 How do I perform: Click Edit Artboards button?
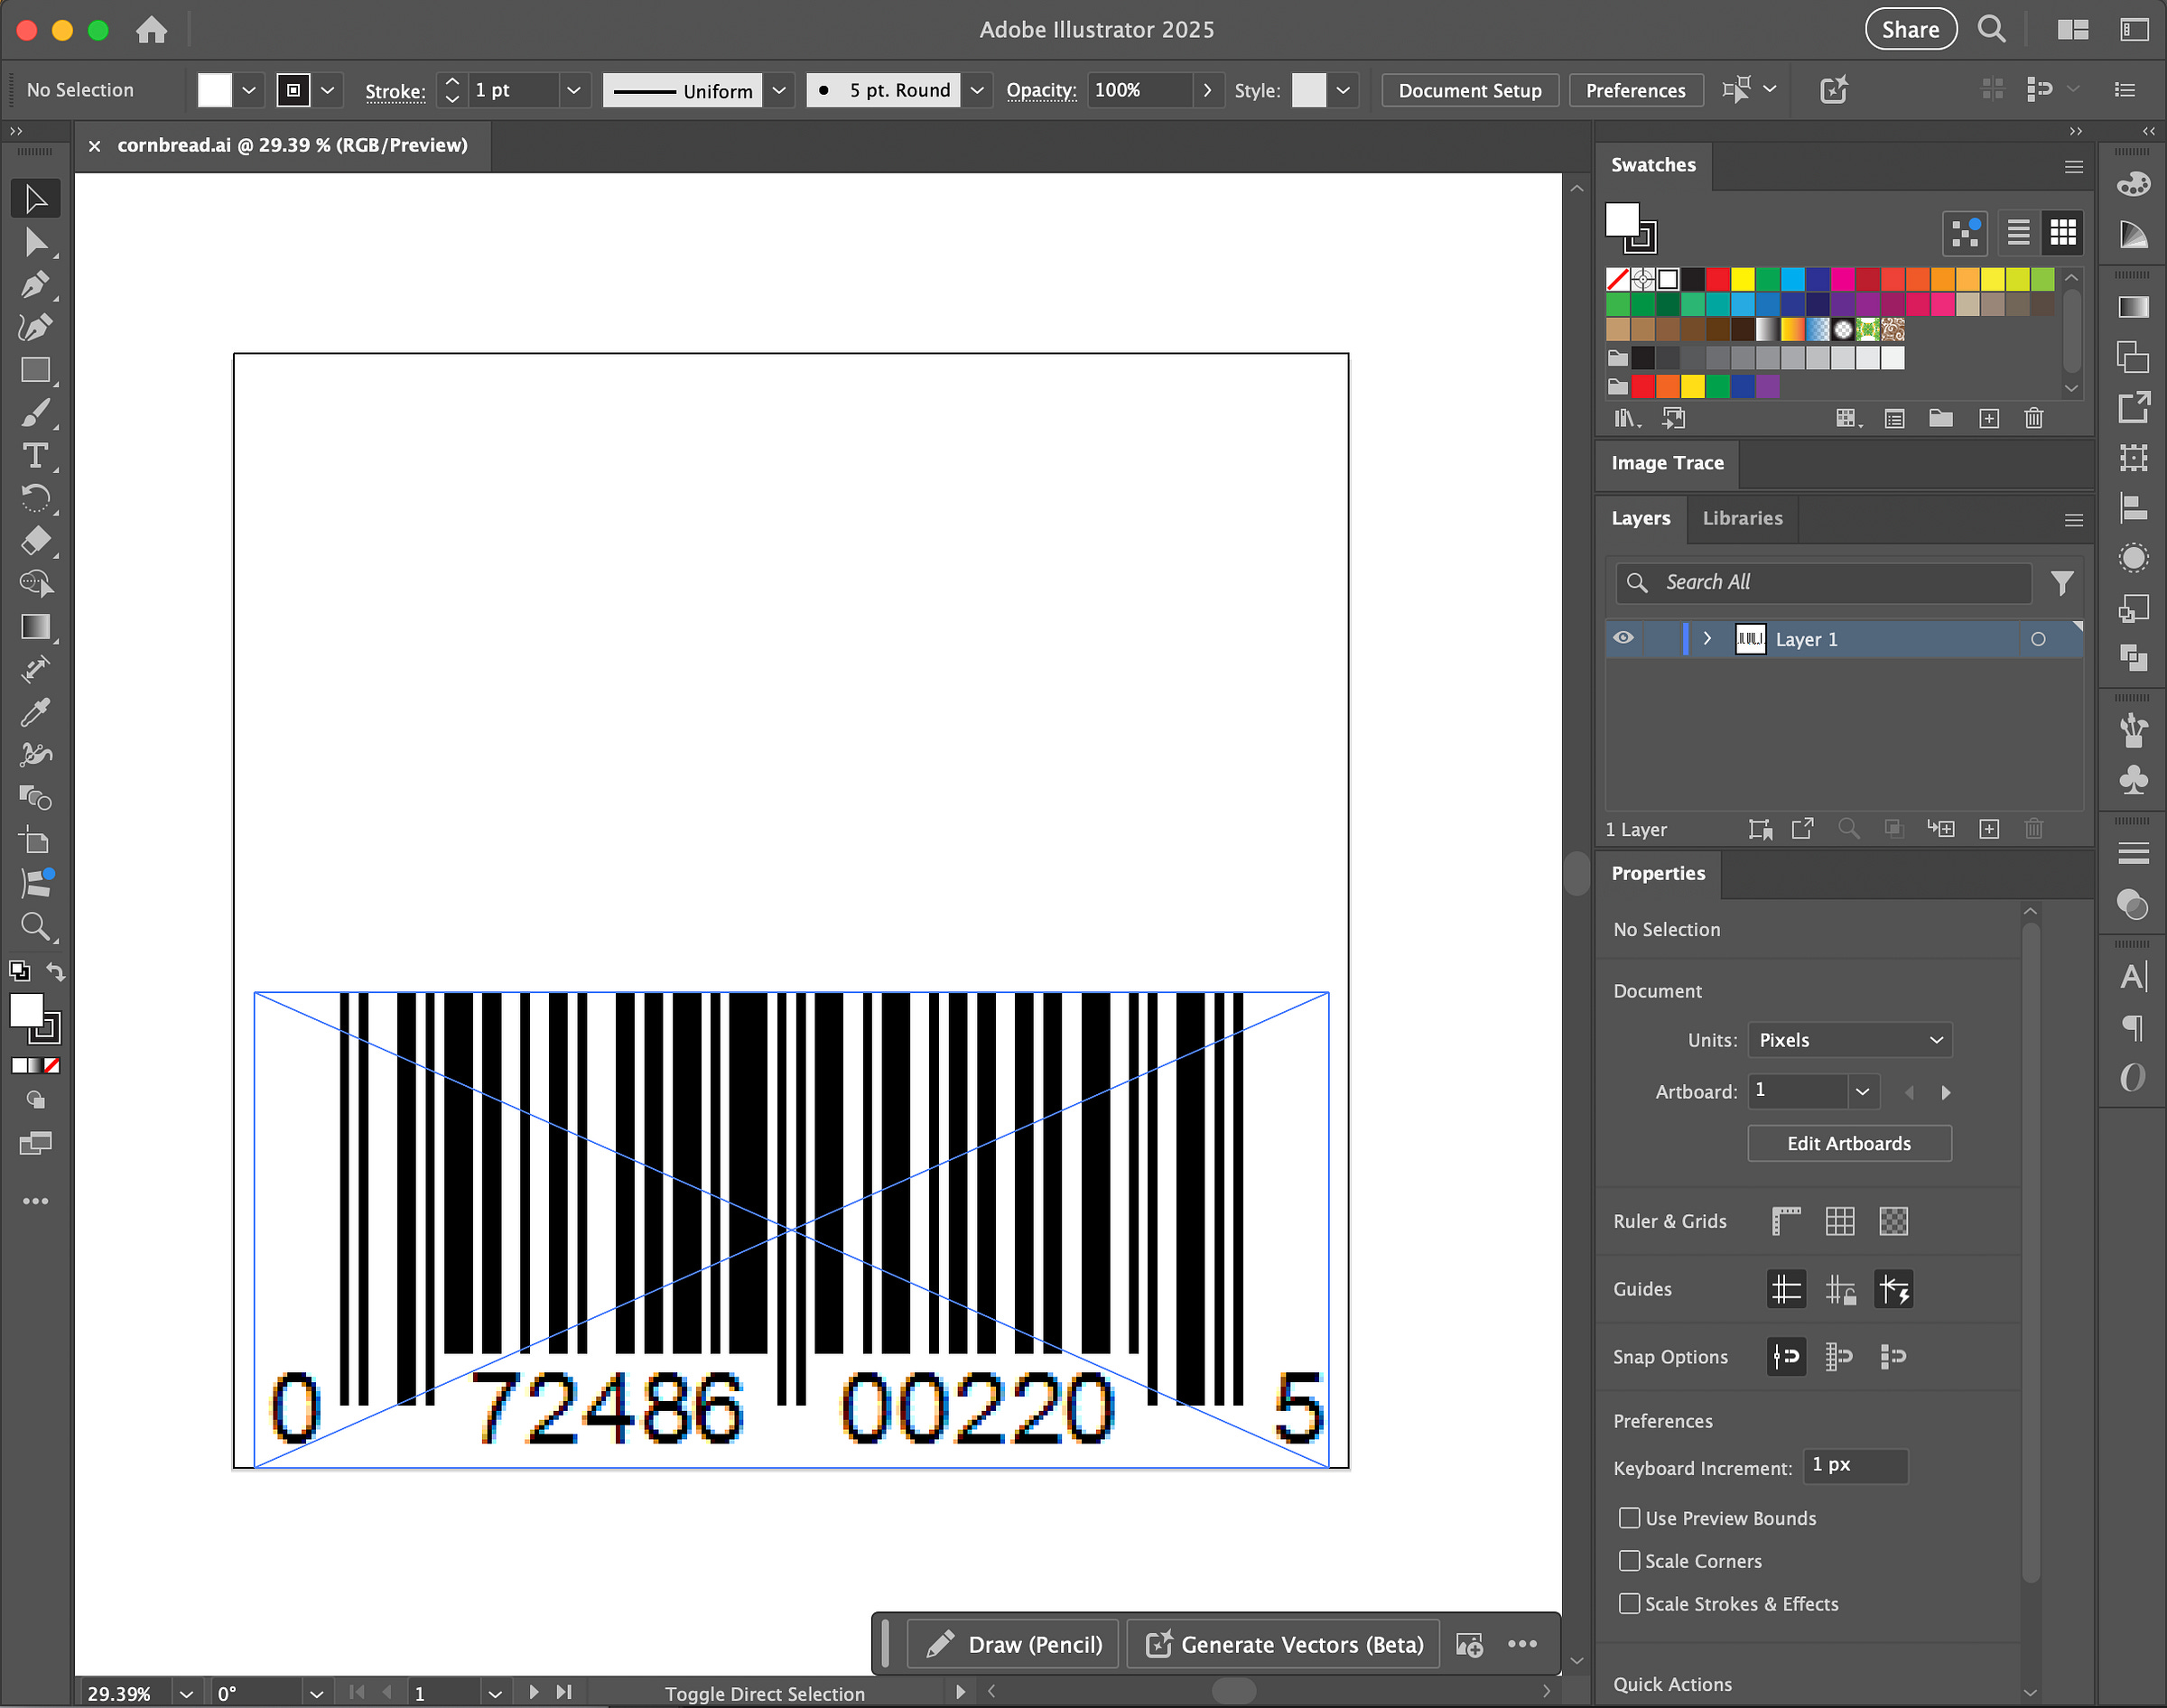pyautogui.click(x=1849, y=1143)
